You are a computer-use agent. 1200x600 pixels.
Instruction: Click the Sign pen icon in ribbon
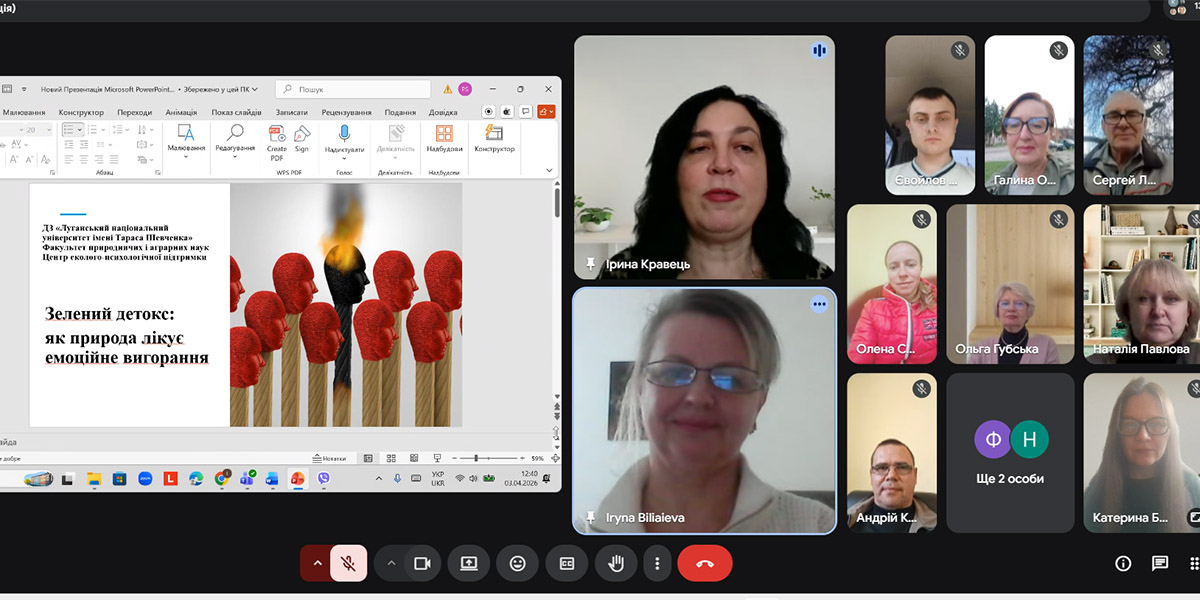302,139
